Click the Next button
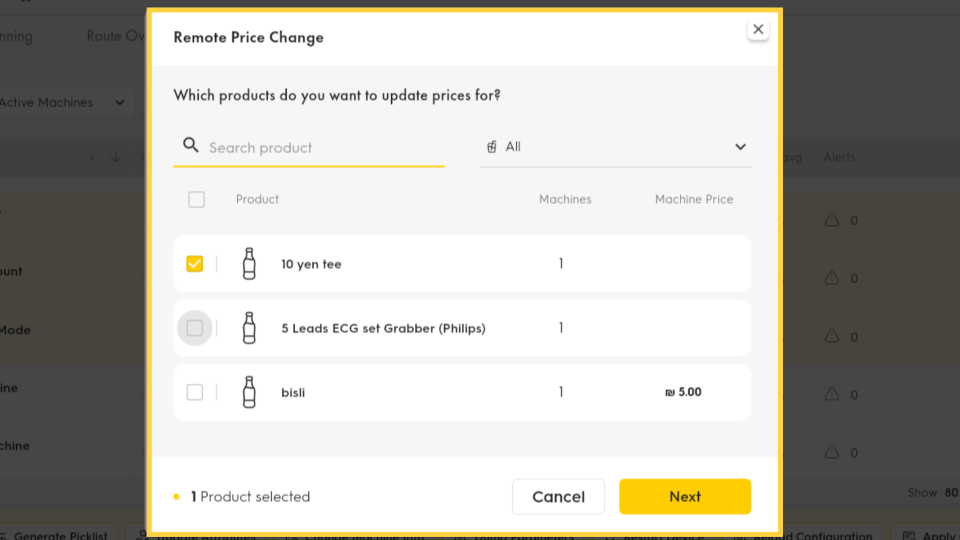Screen dimensions: 960x540 click(684, 497)
